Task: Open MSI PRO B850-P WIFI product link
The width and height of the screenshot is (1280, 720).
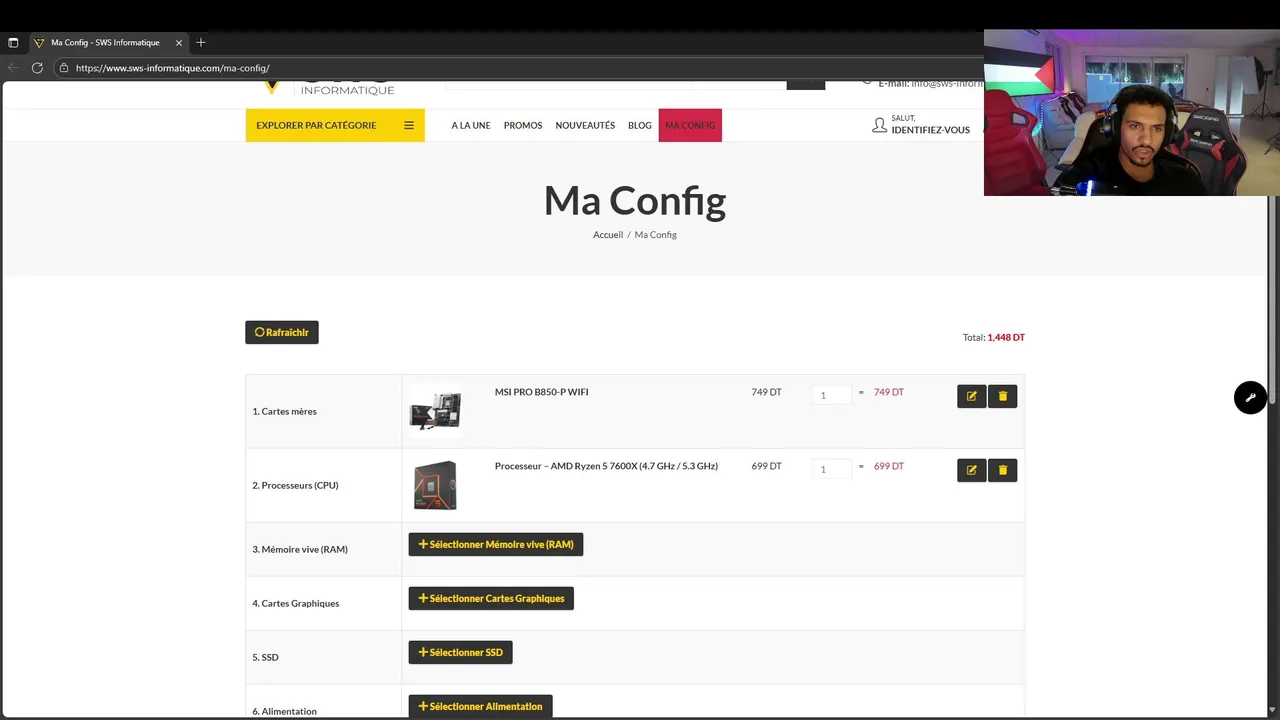Action: (541, 392)
